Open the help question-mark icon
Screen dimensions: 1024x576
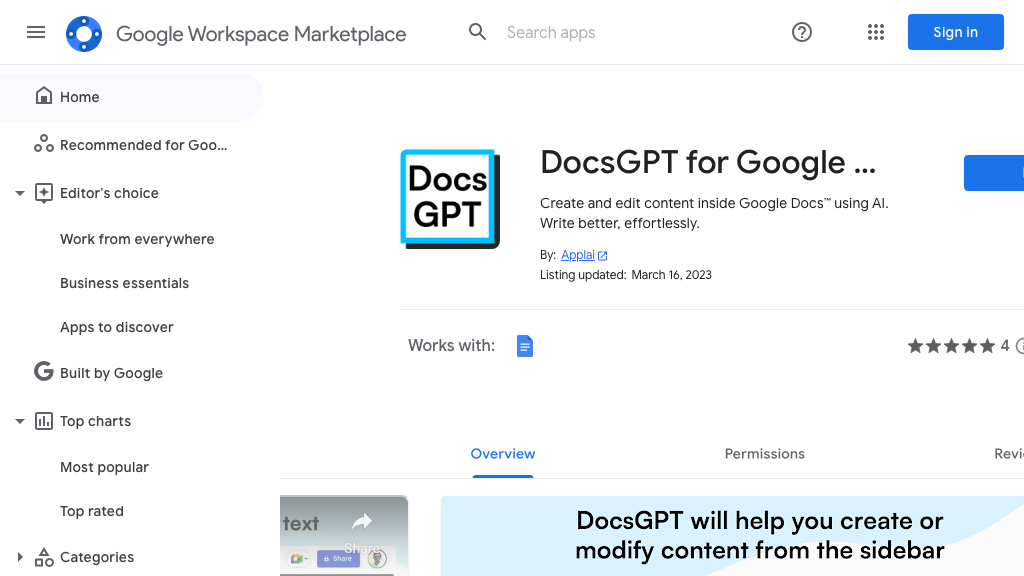(x=801, y=32)
